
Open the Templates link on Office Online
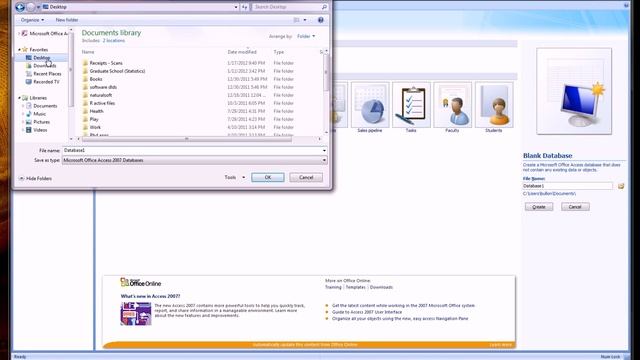coord(356,287)
